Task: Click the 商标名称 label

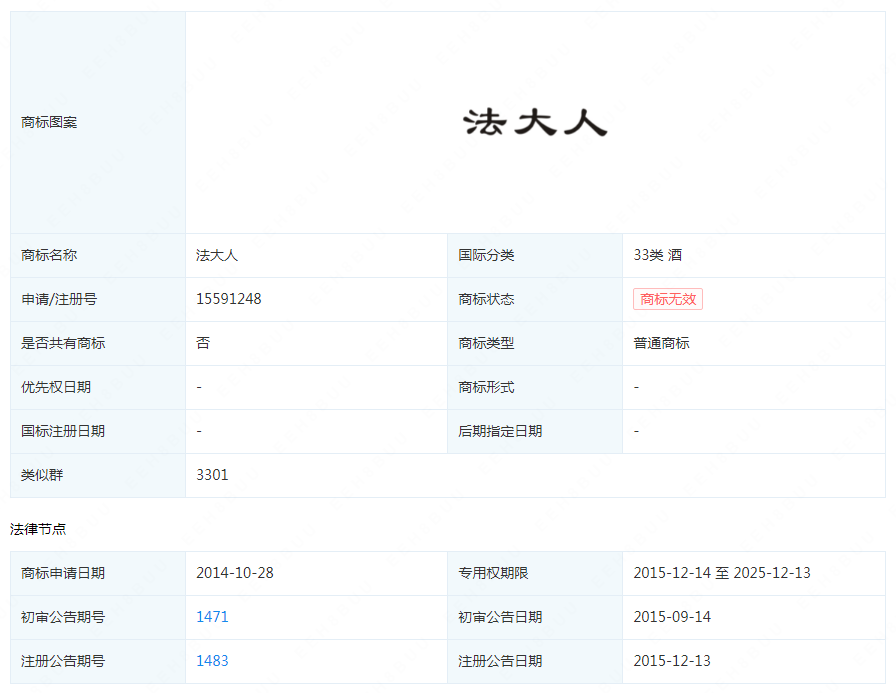Action: pos(49,255)
